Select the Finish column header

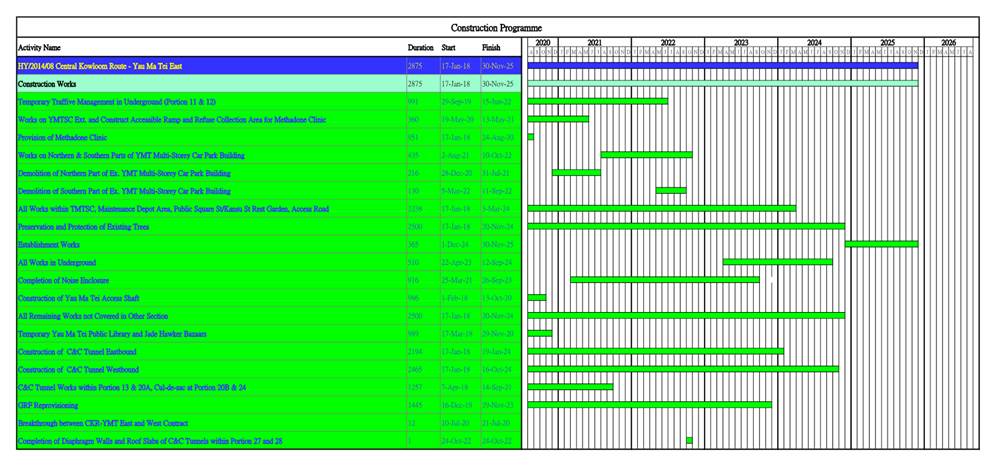click(x=491, y=48)
